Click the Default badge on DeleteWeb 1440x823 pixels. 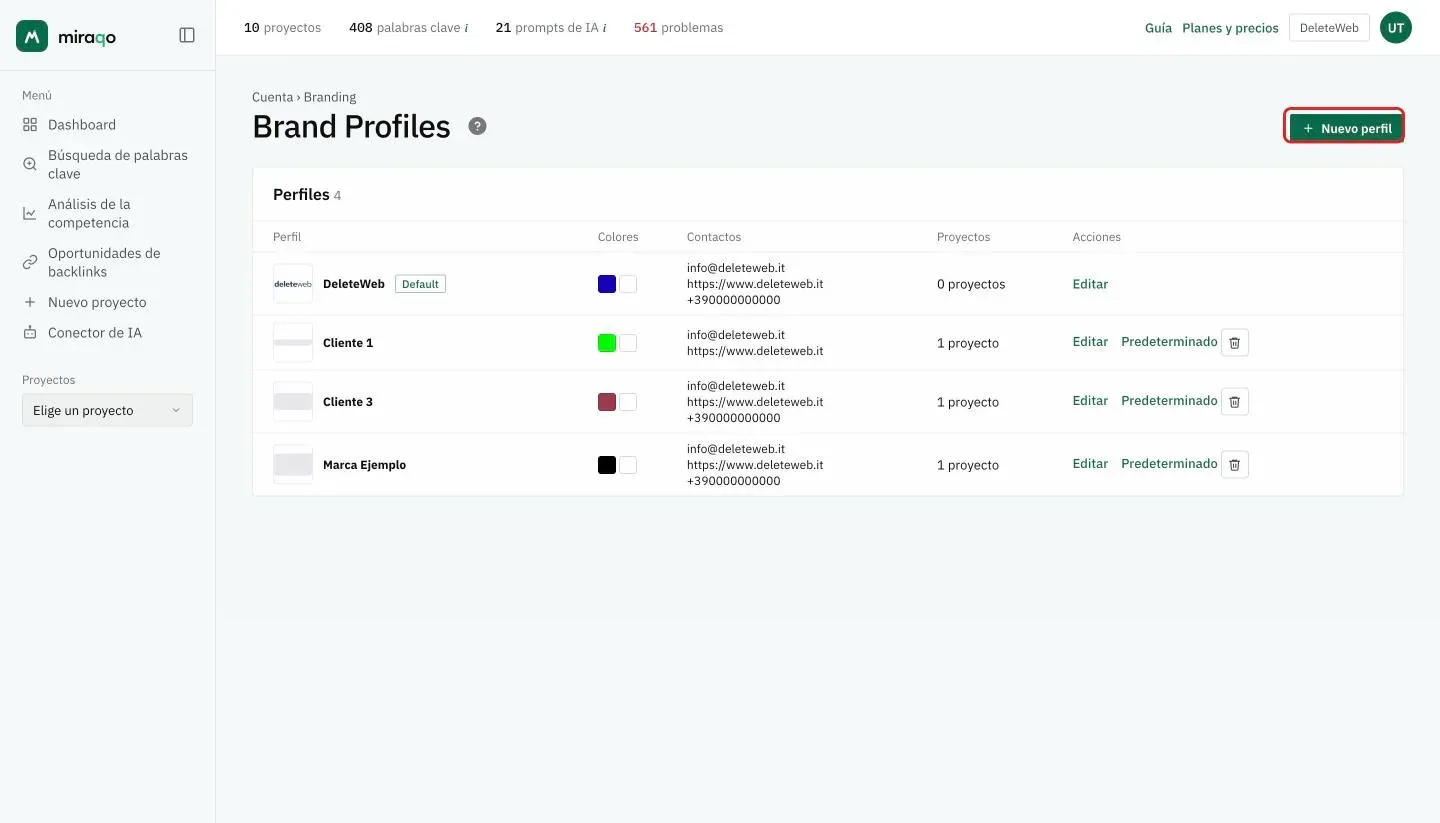pyautogui.click(x=420, y=284)
